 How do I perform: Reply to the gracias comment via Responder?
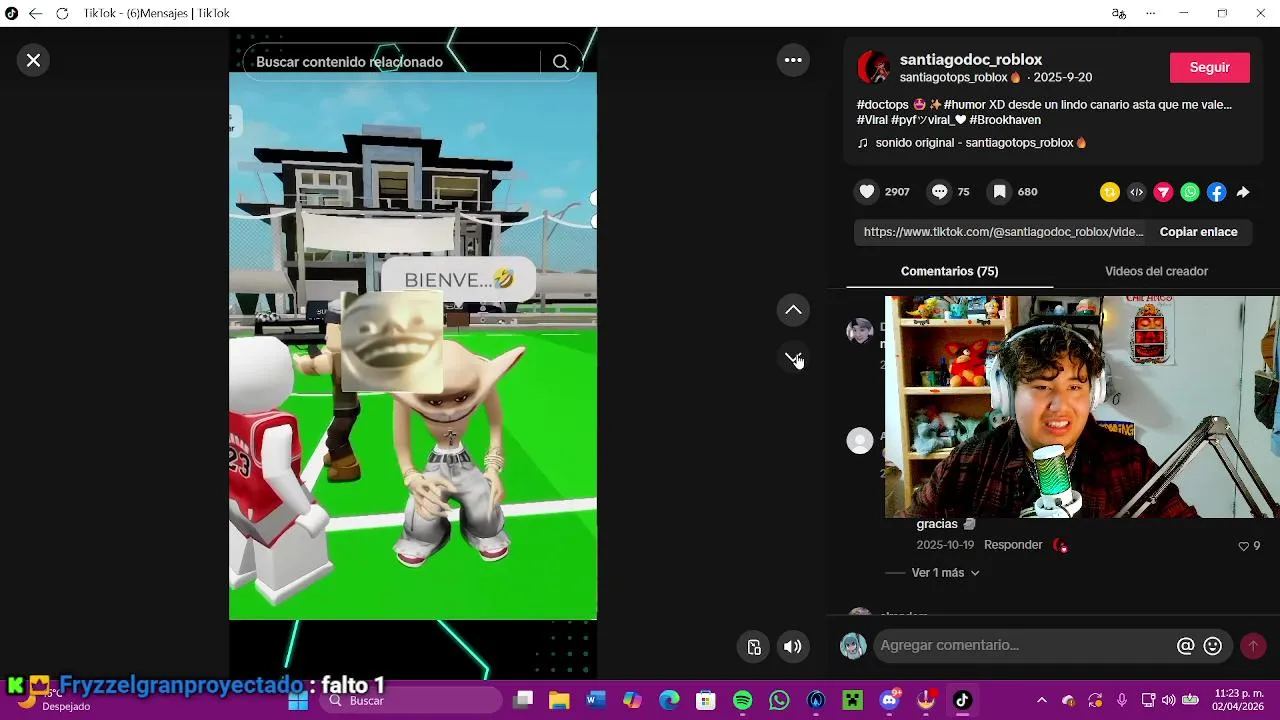[1013, 545]
